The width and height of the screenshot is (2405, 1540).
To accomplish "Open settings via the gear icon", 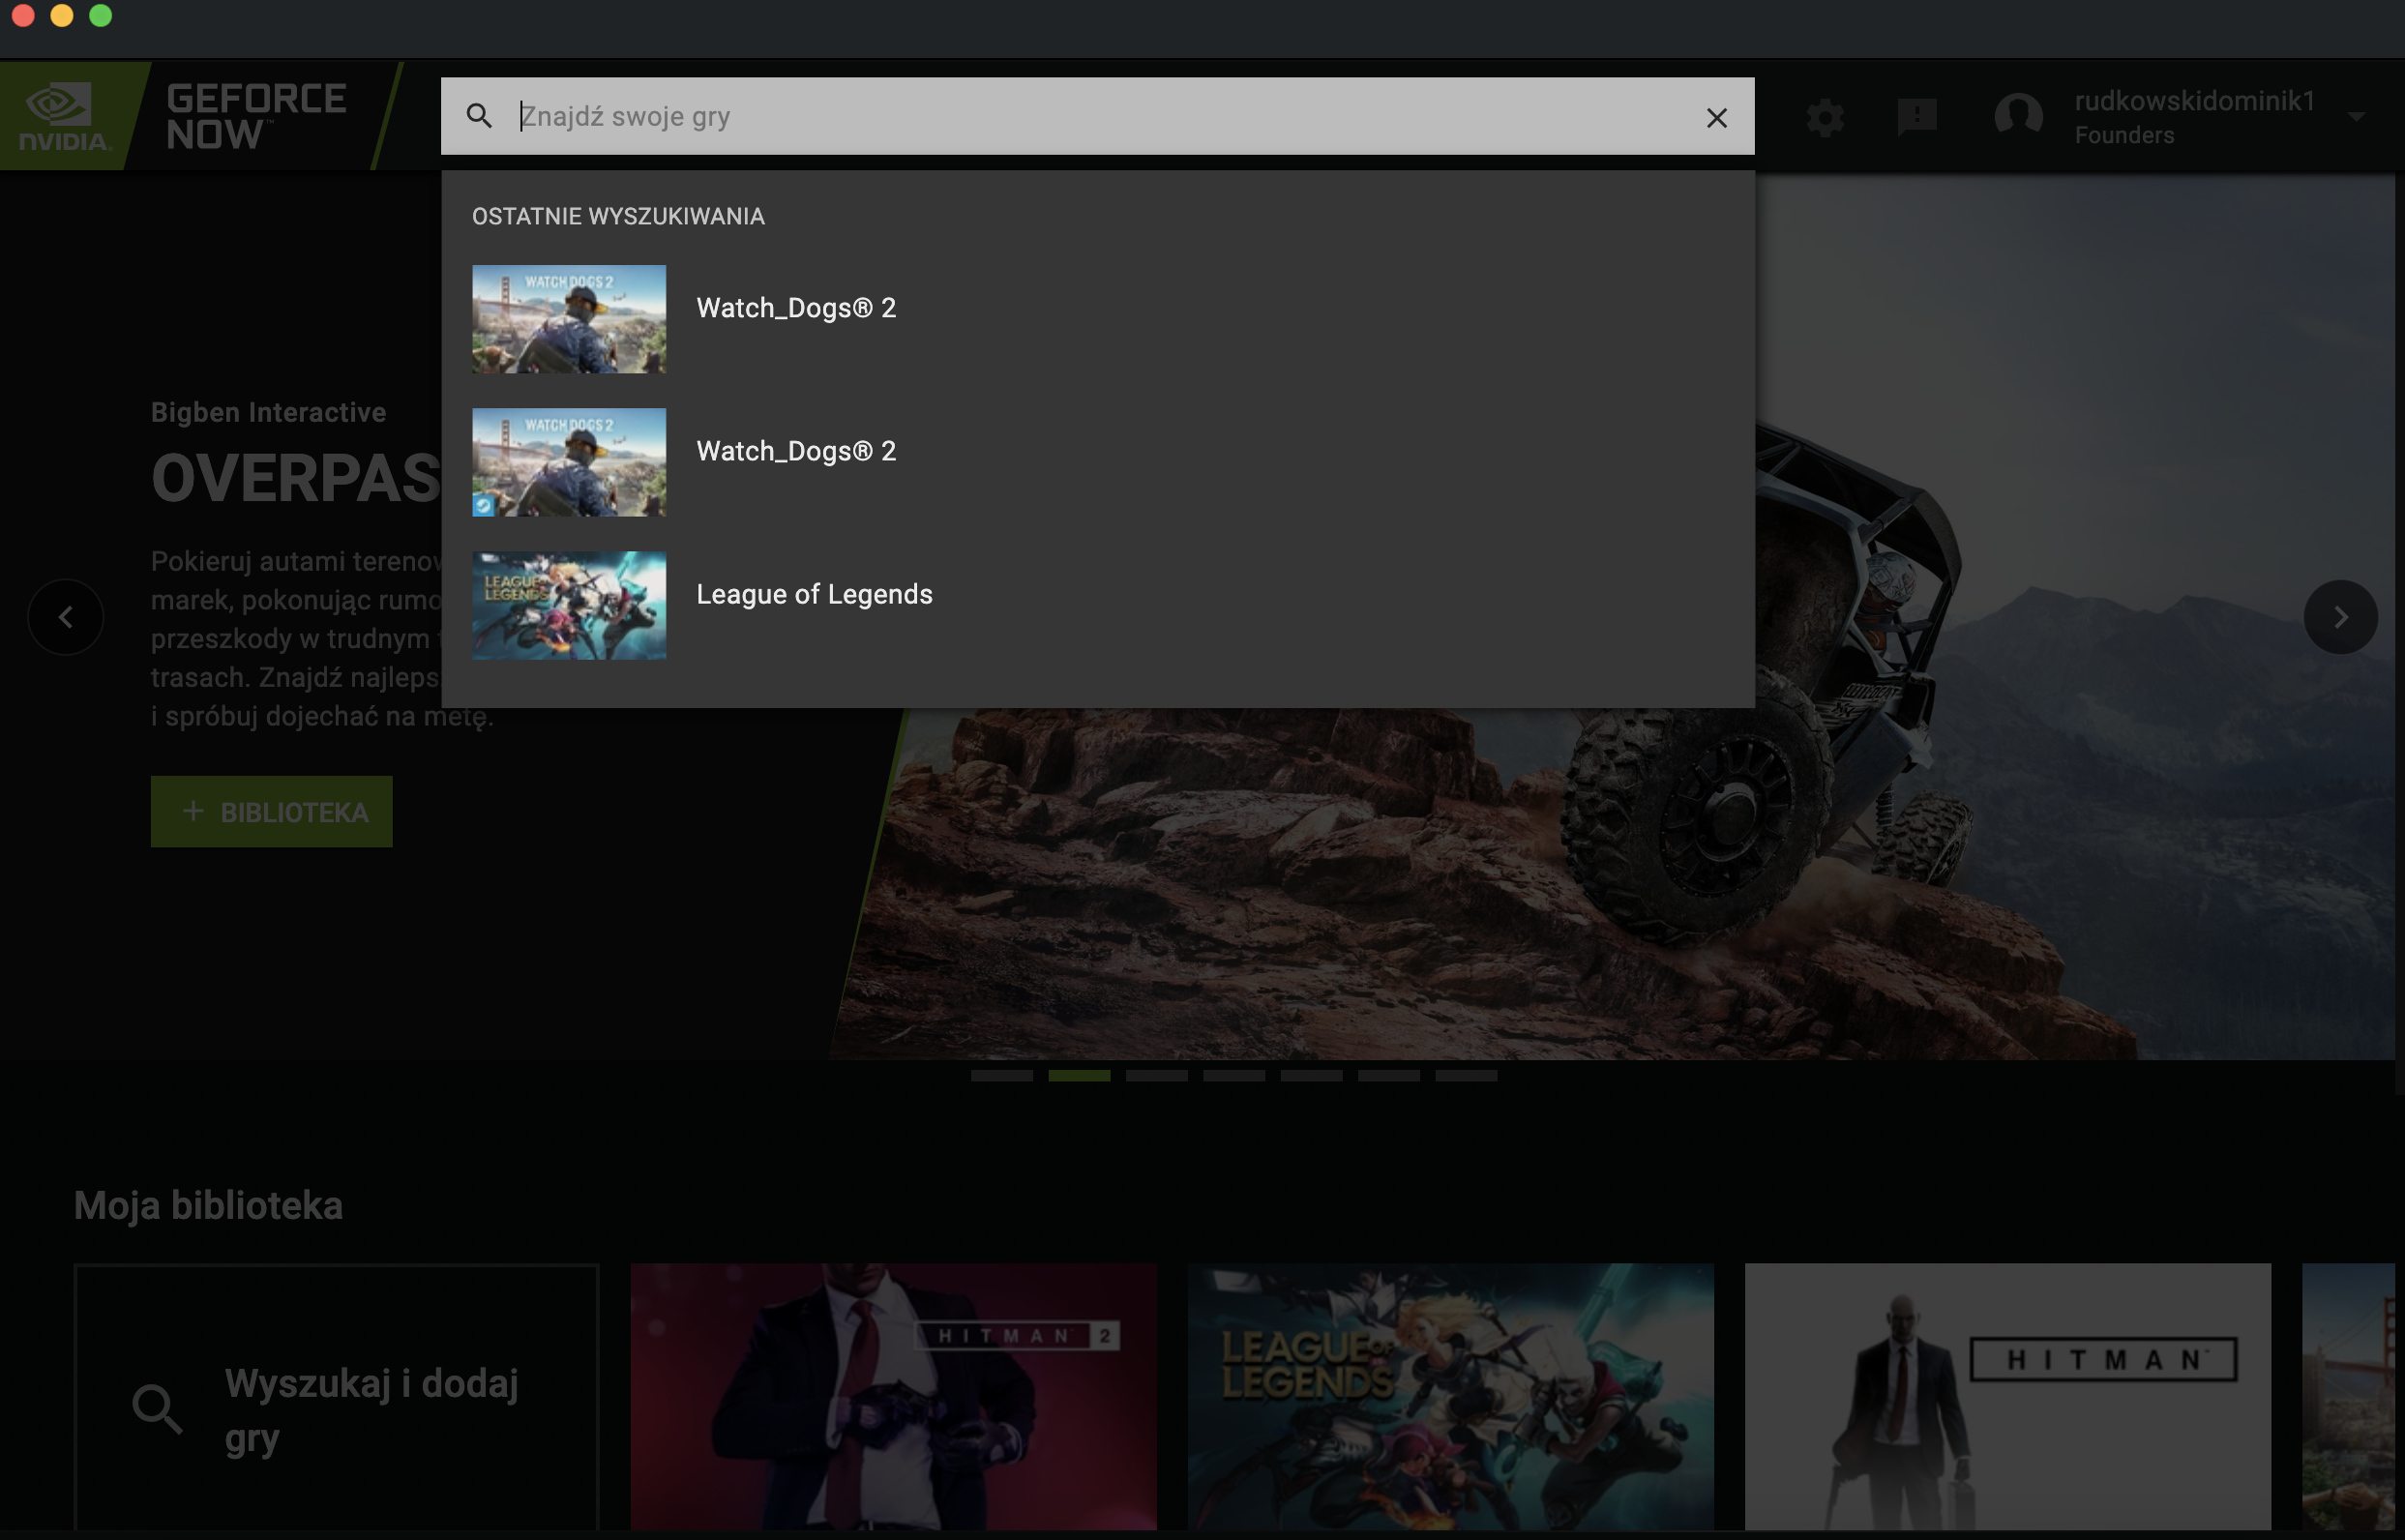I will [x=1825, y=118].
